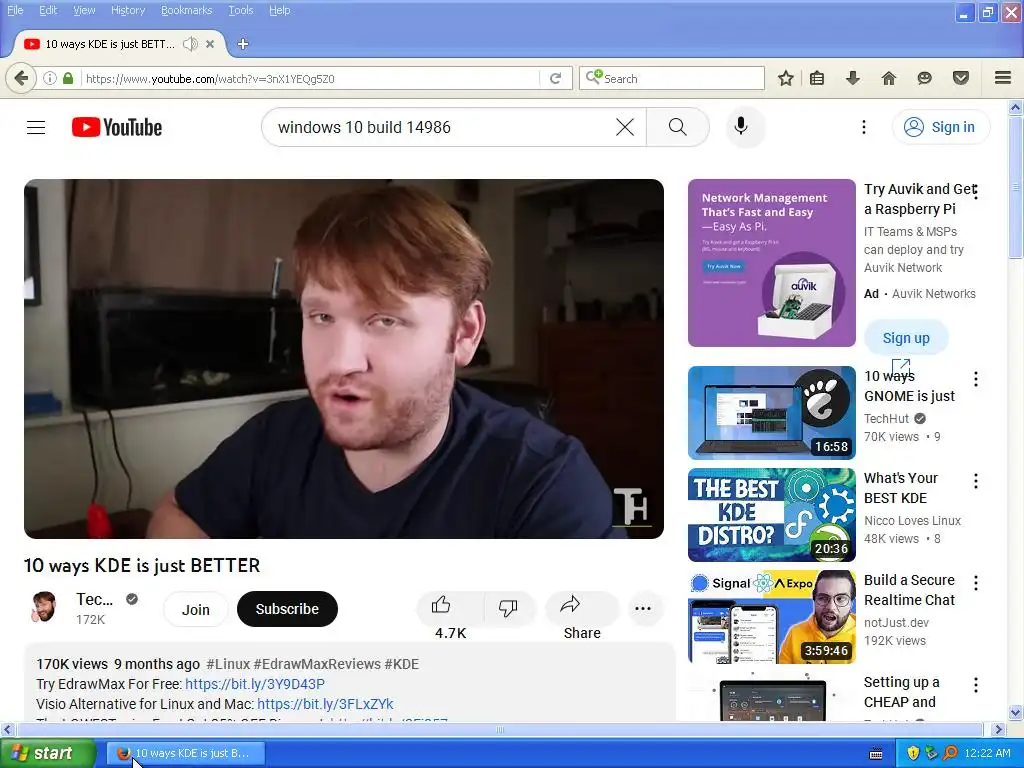Click the YouTube magnifier search button
Screen dimensions: 1024x768
tap(677, 127)
